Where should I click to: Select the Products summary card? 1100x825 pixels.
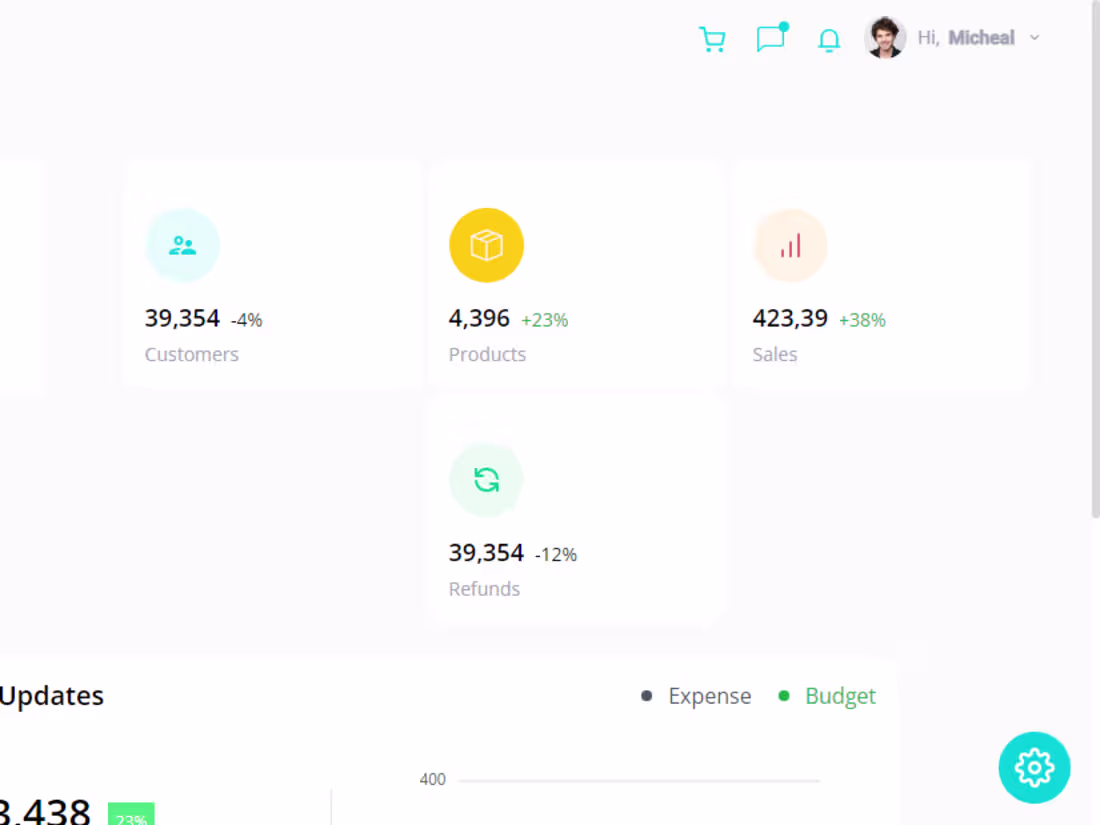576,275
